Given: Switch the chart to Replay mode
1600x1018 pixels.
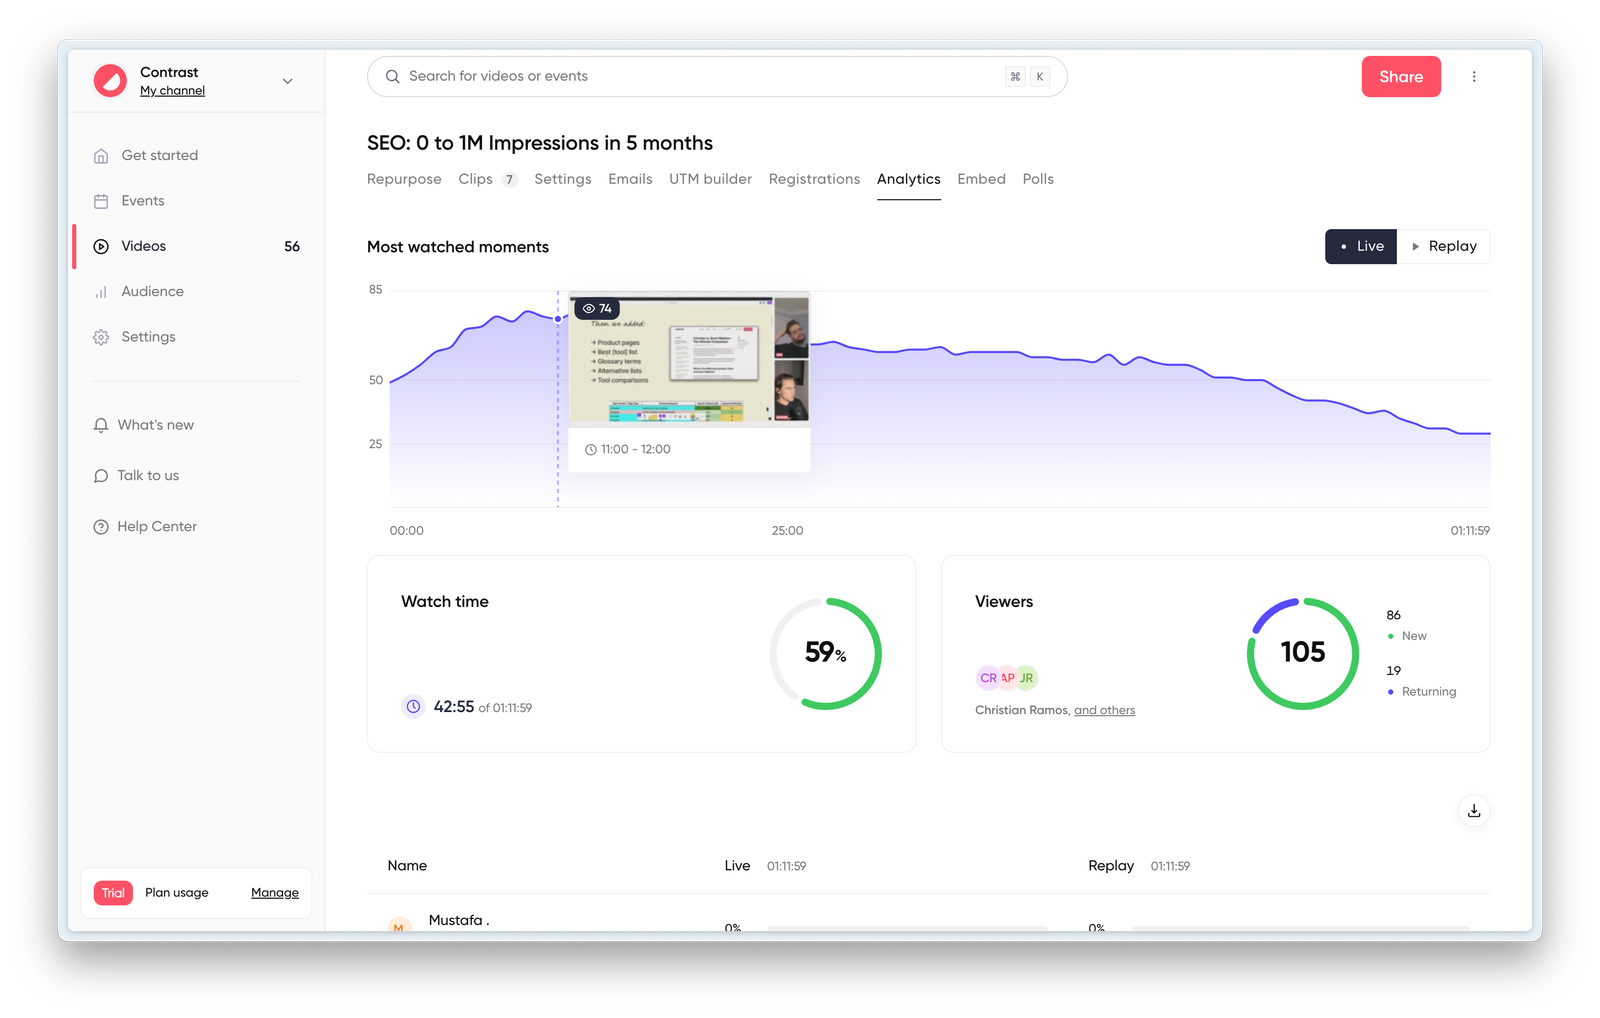Looking at the screenshot, I should coord(1443,247).
